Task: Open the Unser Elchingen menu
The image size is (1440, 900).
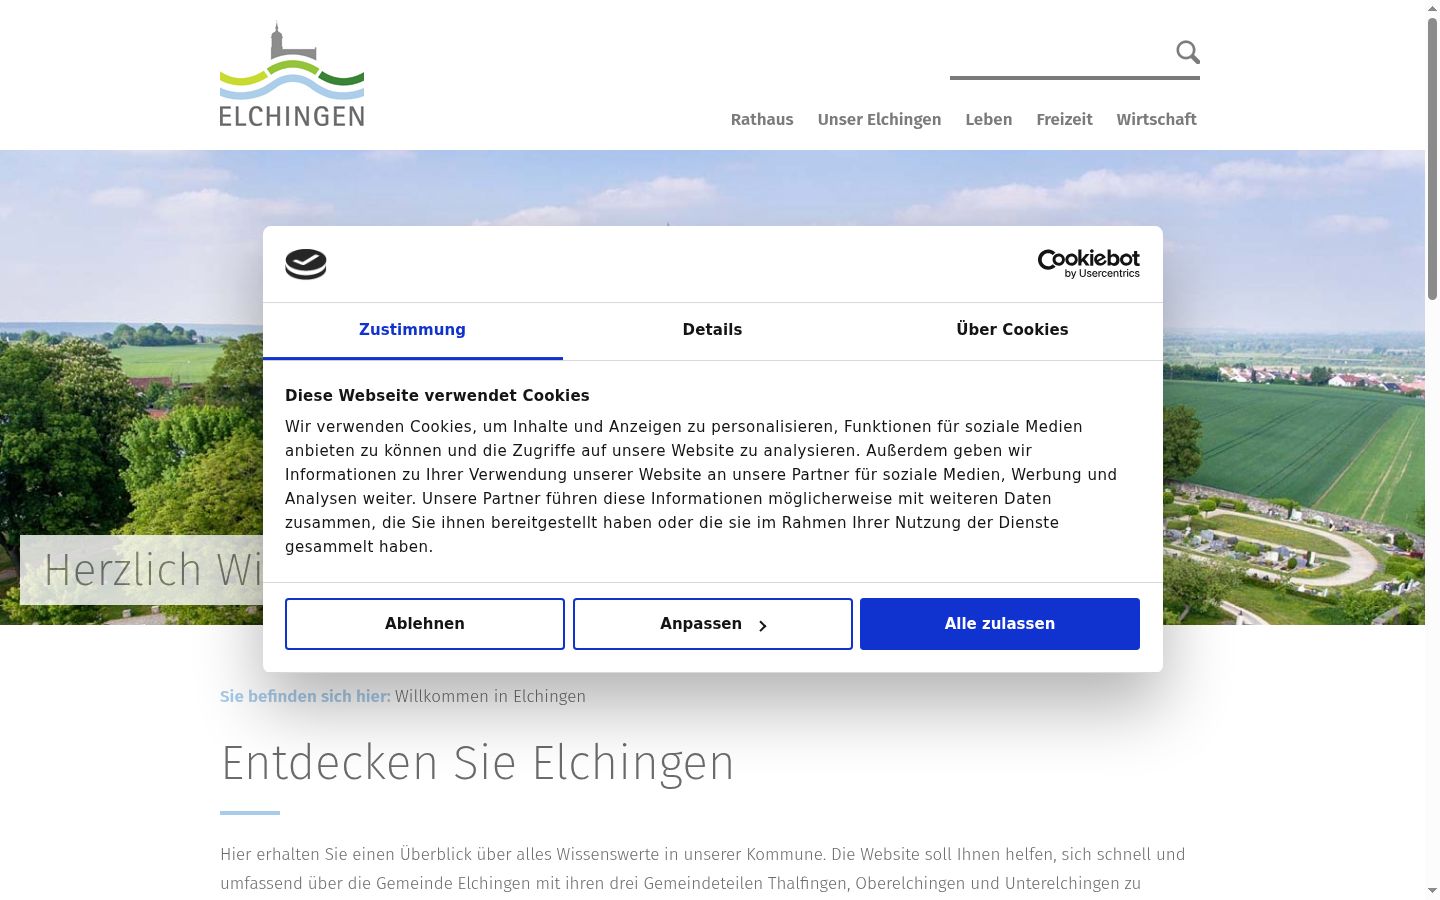Action: click(x=879, y=119)
